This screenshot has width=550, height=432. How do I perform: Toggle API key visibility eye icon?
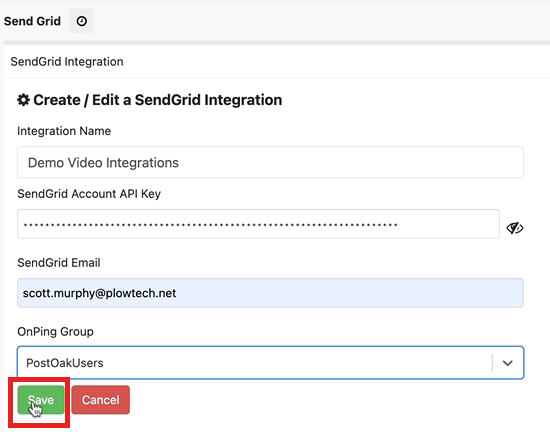point(515,228)
